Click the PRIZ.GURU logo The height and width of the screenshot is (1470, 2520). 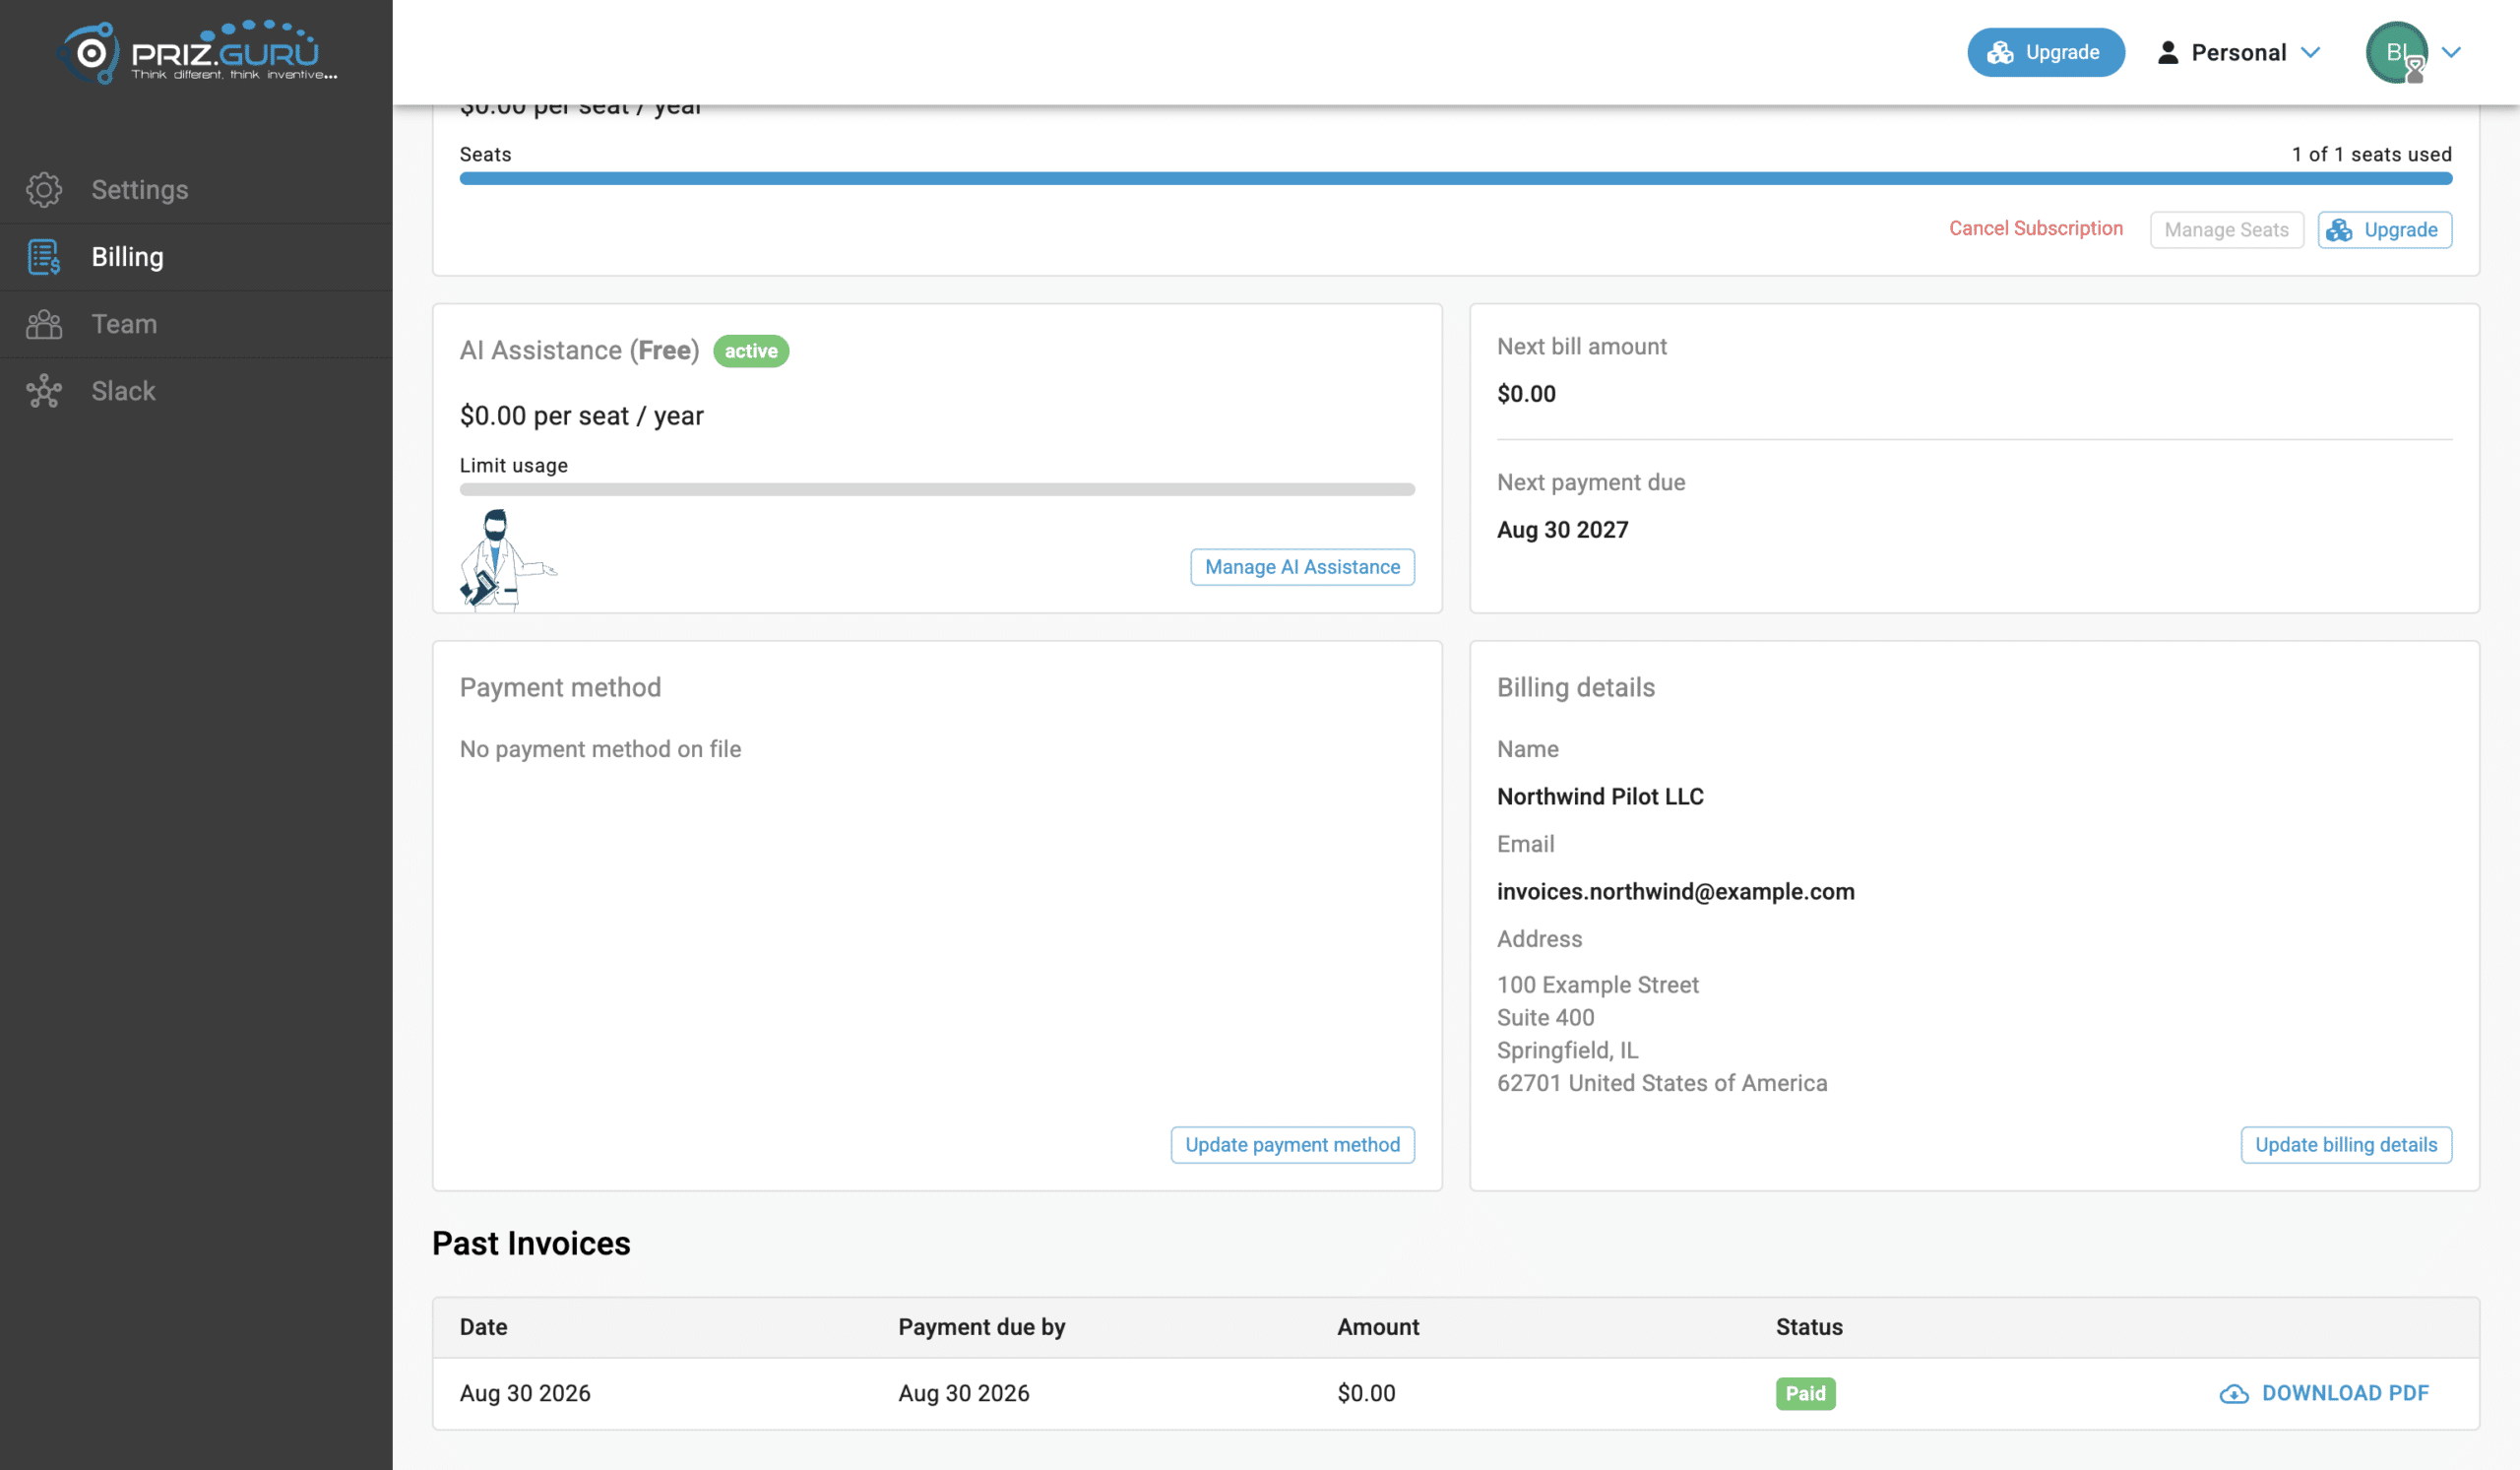(197, 52)
